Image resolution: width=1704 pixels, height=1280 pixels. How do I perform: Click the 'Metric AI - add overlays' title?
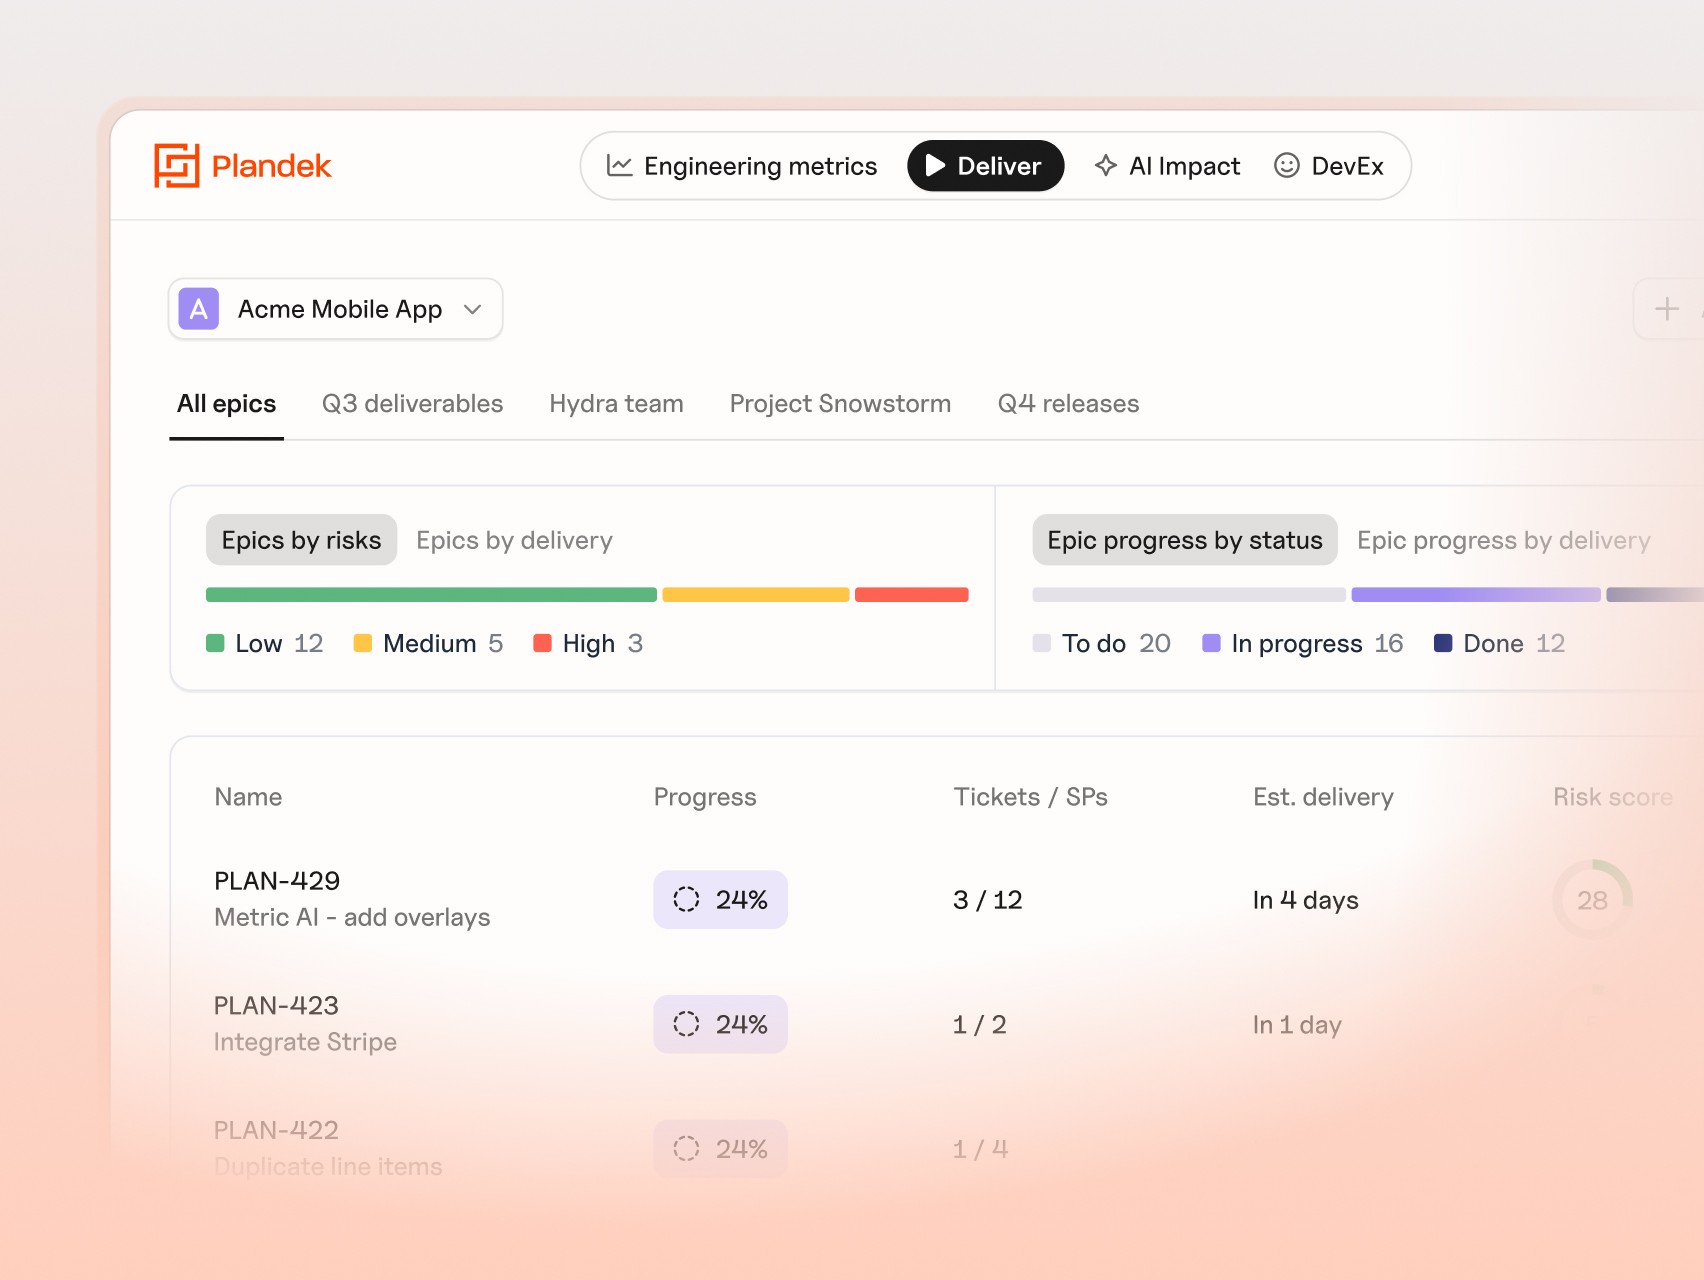click(x=352, y=918)
